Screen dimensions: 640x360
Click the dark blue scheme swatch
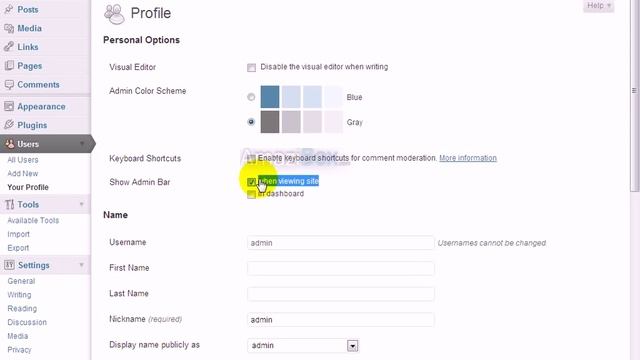click(270, 97)
